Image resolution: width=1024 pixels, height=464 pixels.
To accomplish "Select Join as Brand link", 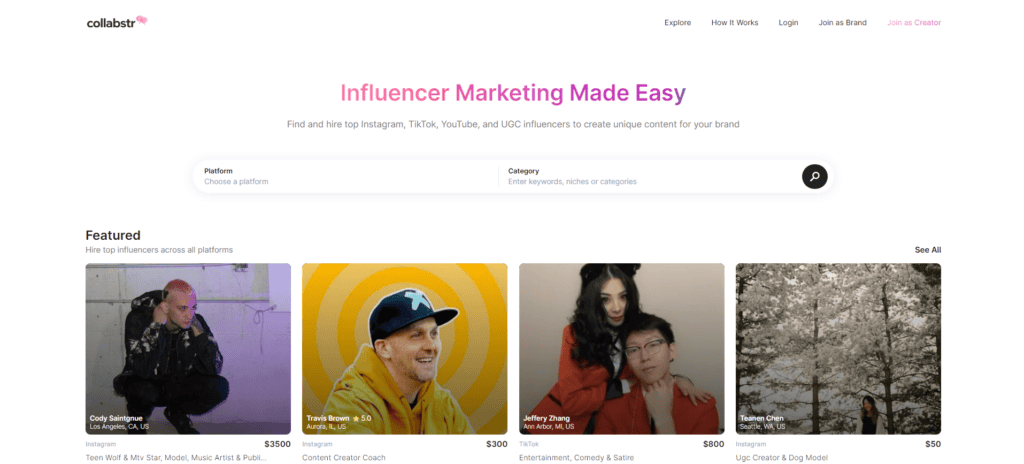I will 842,22.
